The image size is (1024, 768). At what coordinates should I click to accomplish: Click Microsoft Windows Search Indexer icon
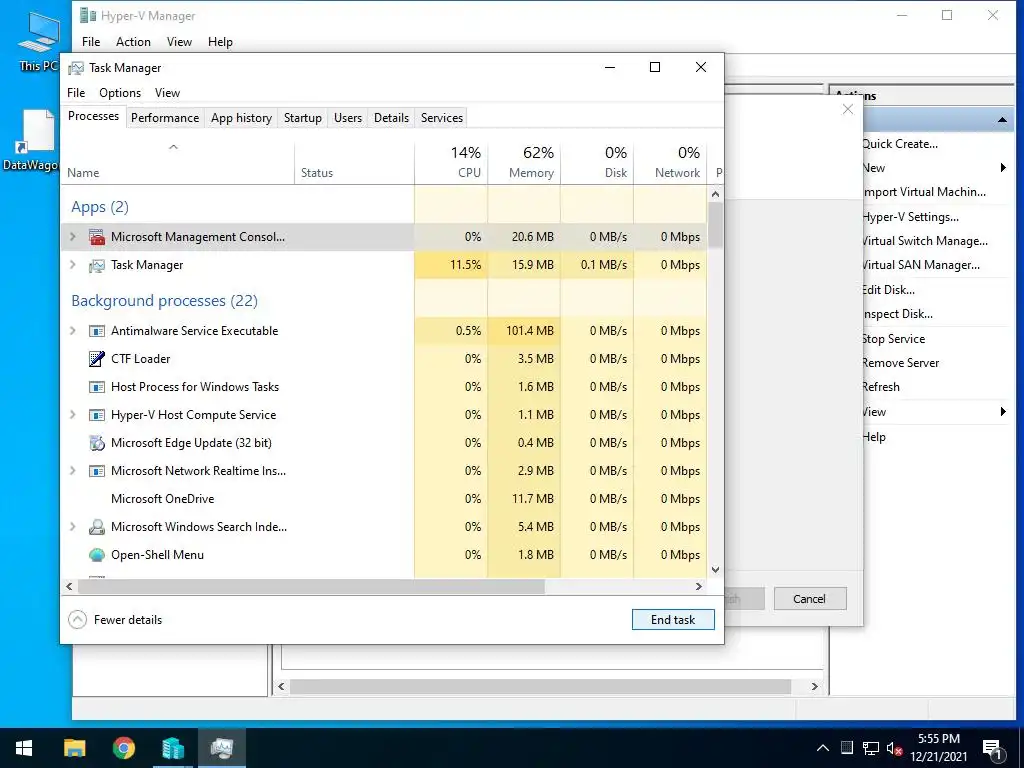point(97,526)
